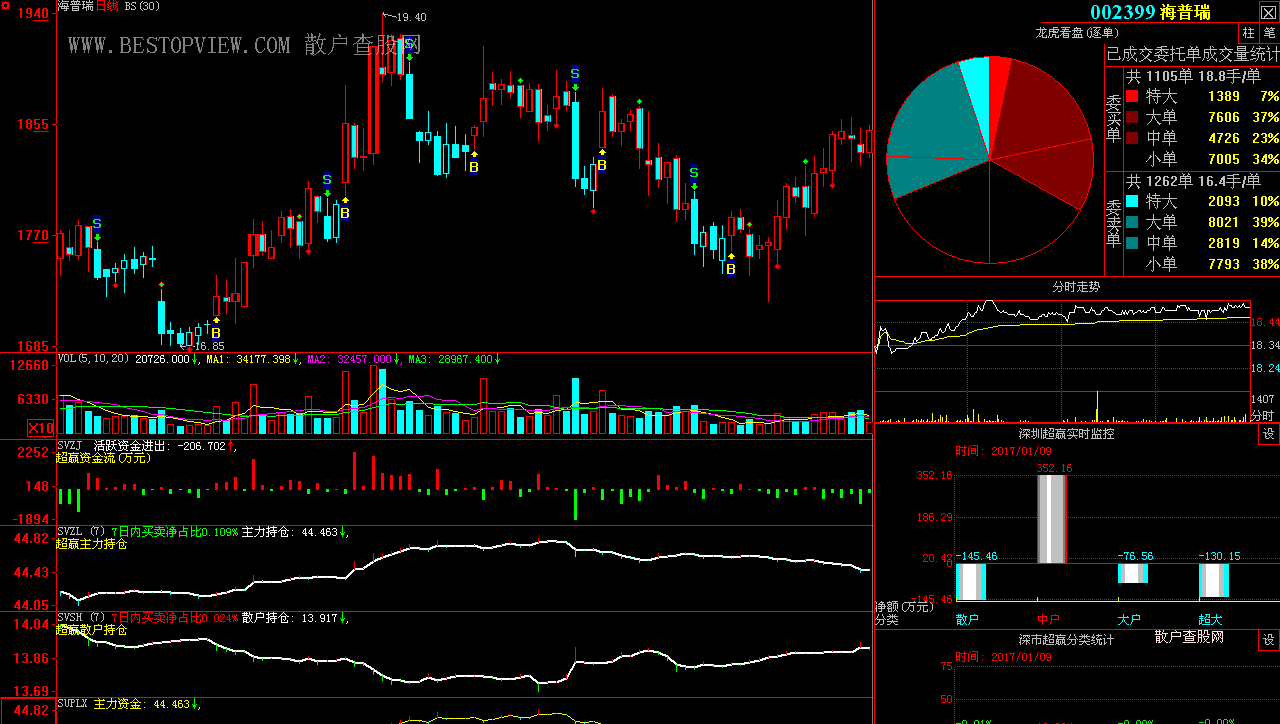This screenshot has width=1280, height=724.
Task: Click the 海普瑞 name in chart header
Action: tap(76, 6)
